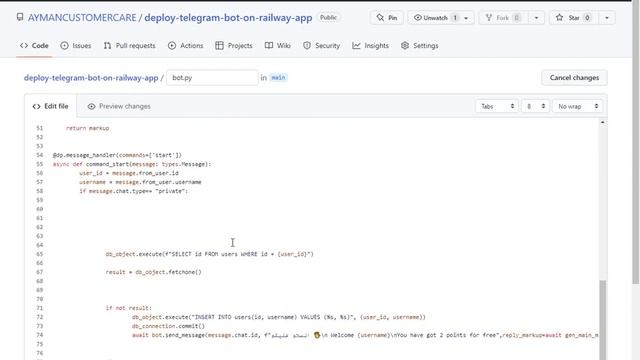Open the Insights tab
Image resolution: width=640 pixels, height=360 pixels.
370,46
